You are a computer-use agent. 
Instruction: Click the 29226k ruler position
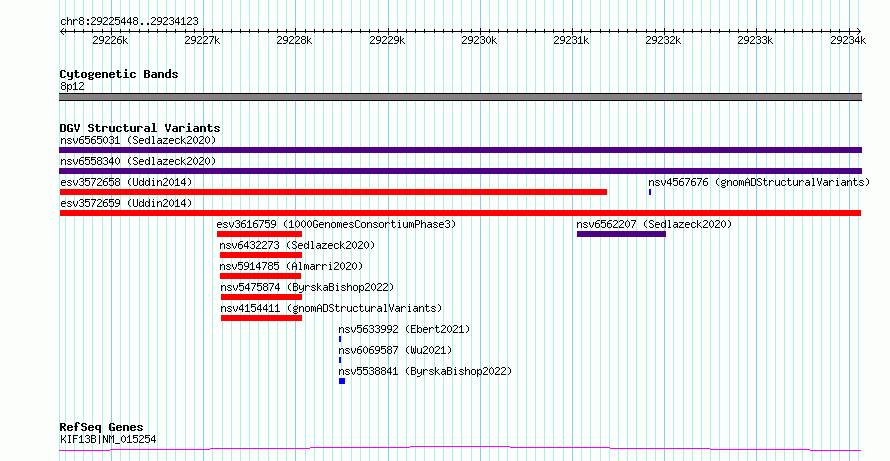(x=111, y=40)
